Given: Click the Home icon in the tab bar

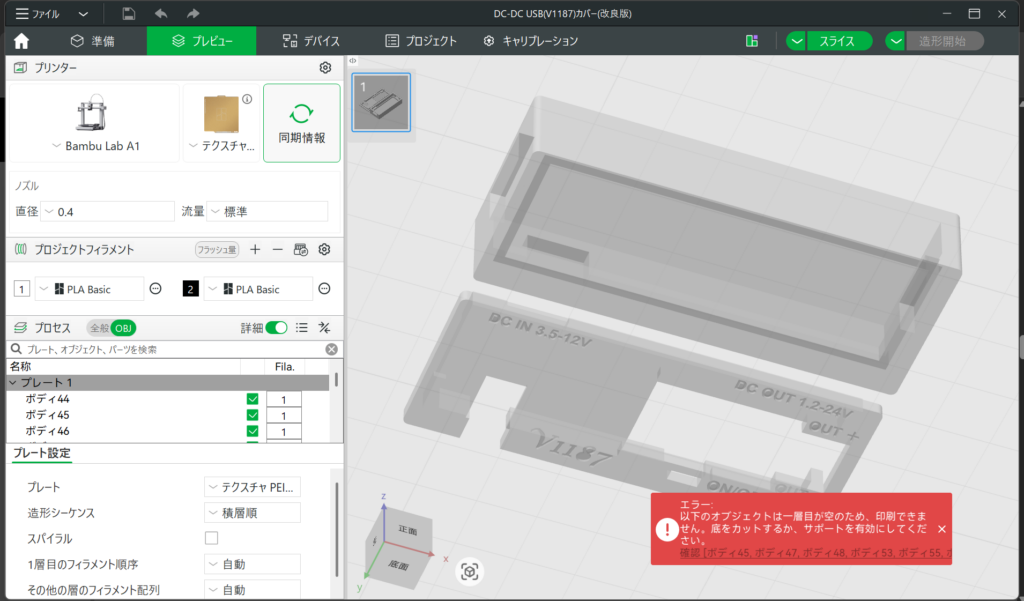Looking at the screenshot, I should [x=21, y=41].
